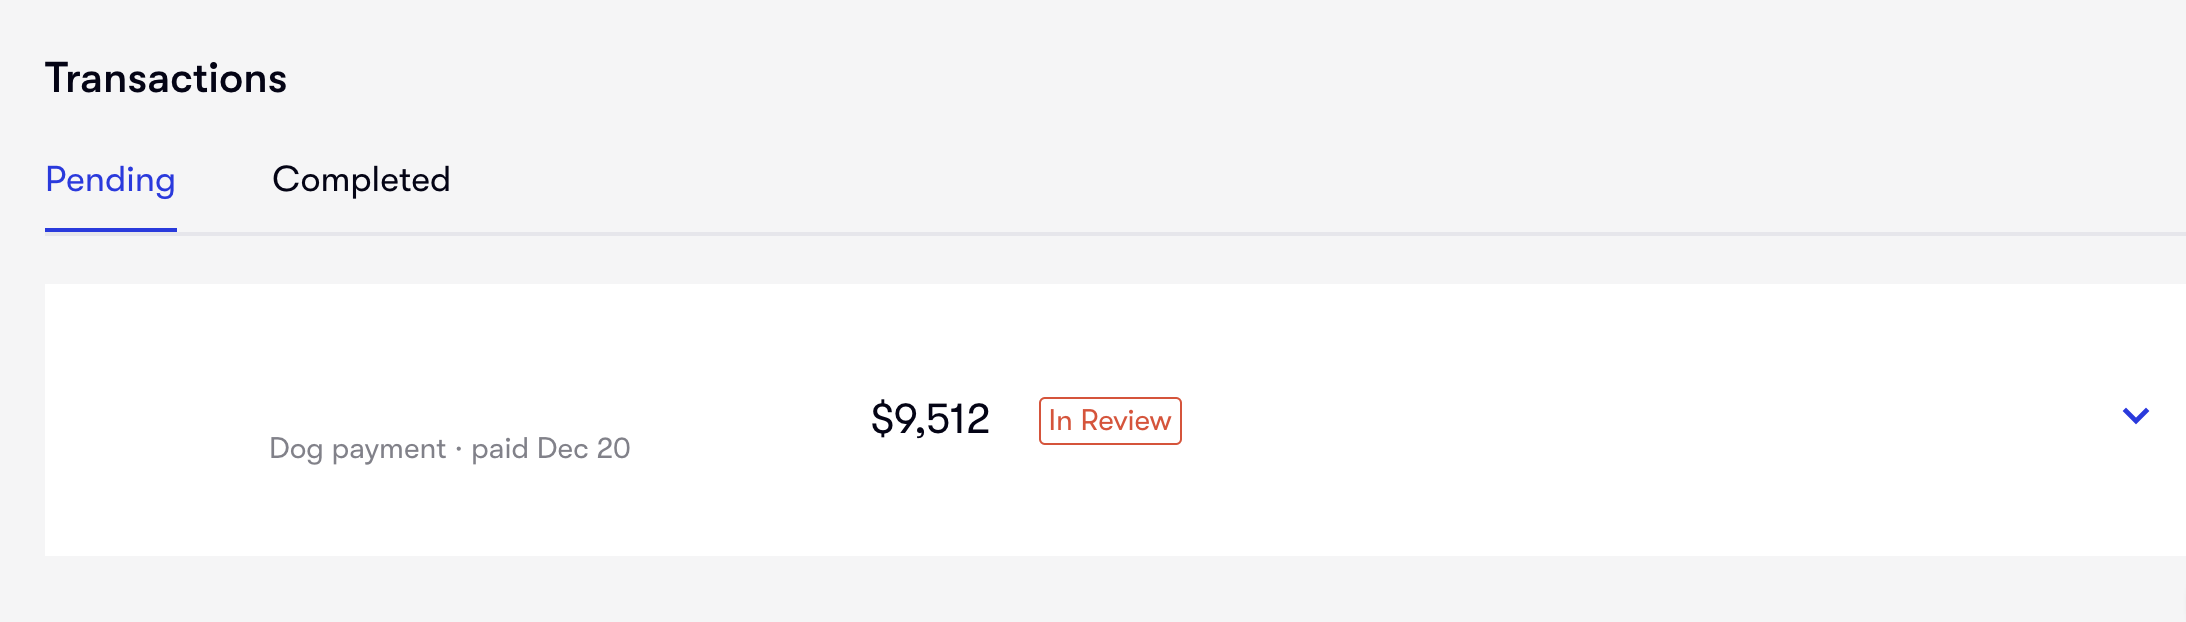Viewport: 2186px width, 622px height.
Task: Click the Transactions heading
Action: point(166,78)
